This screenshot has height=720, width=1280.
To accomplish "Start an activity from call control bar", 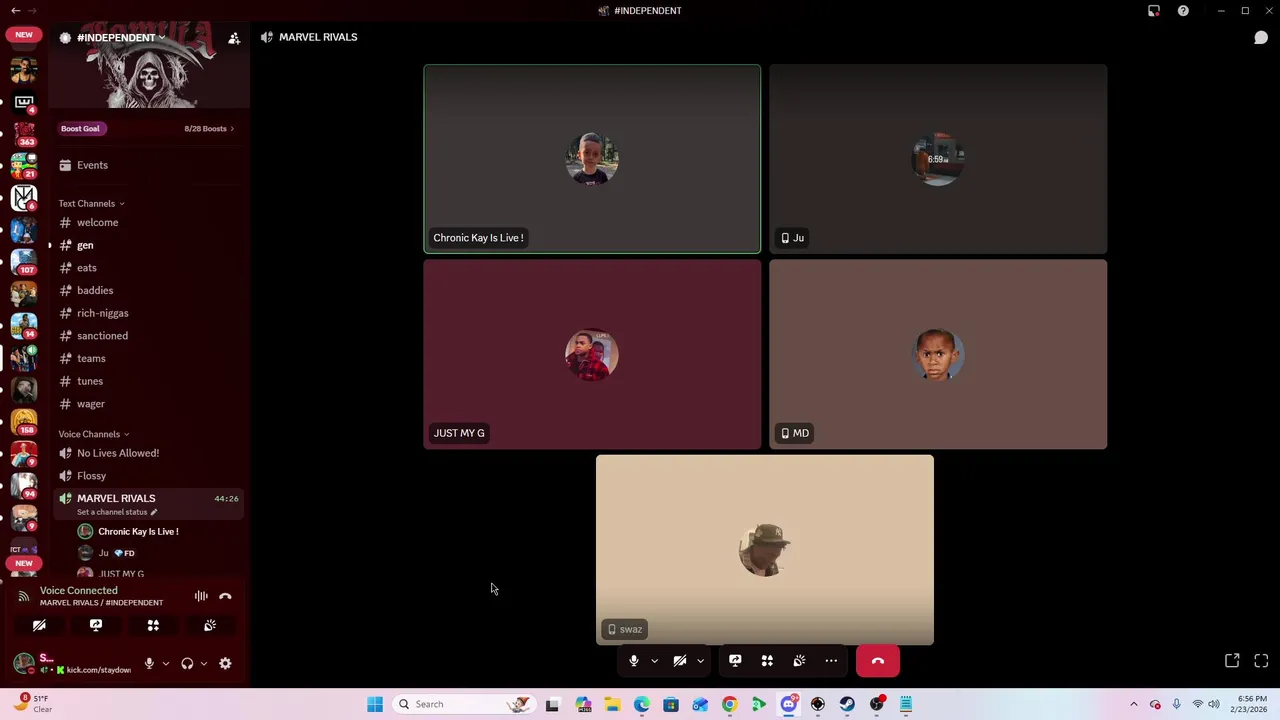I will coord(767,661).
